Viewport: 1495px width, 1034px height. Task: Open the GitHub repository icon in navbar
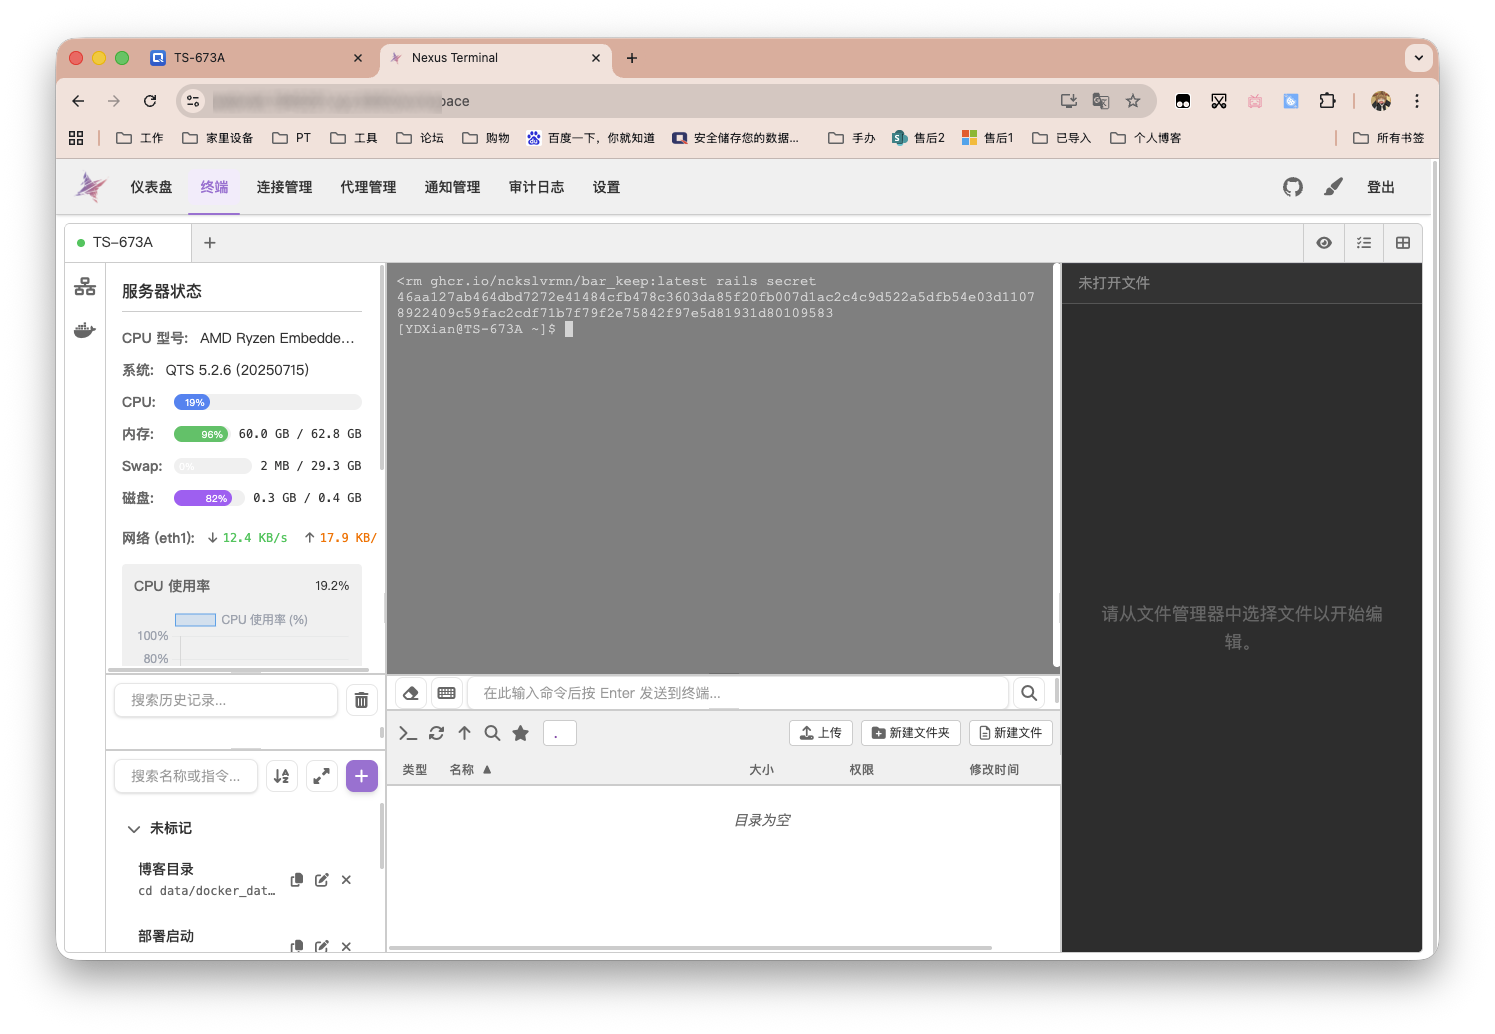[x=1292, y=187]
